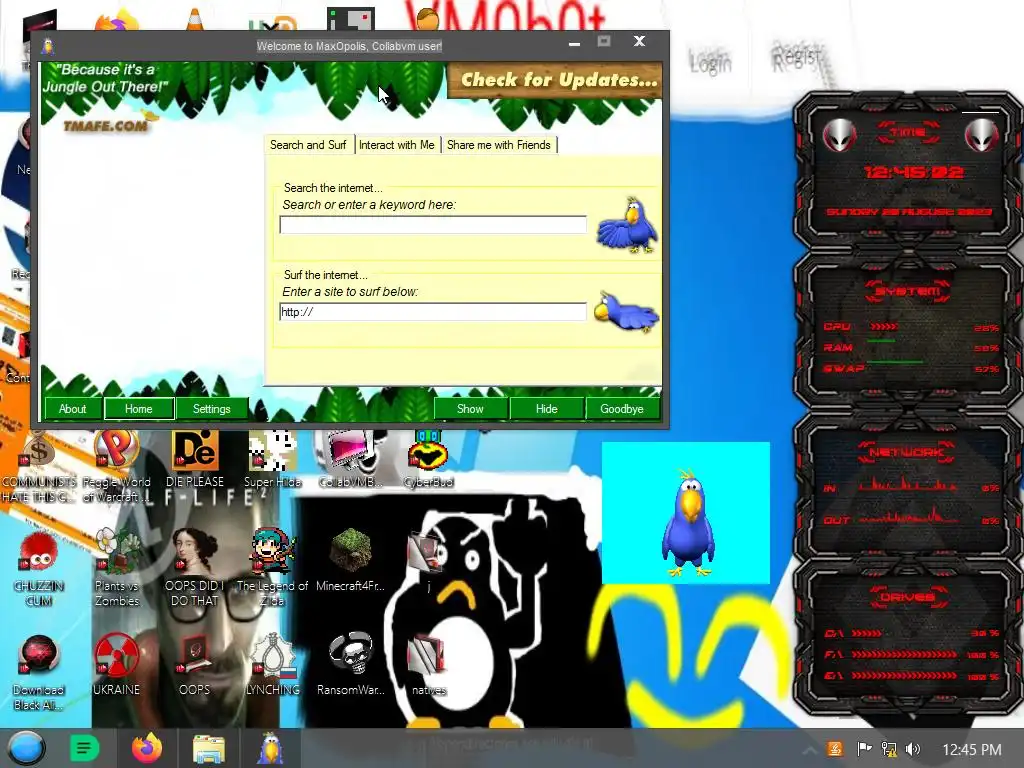
Task: Click the About button
Action: (x=72, y=409)
